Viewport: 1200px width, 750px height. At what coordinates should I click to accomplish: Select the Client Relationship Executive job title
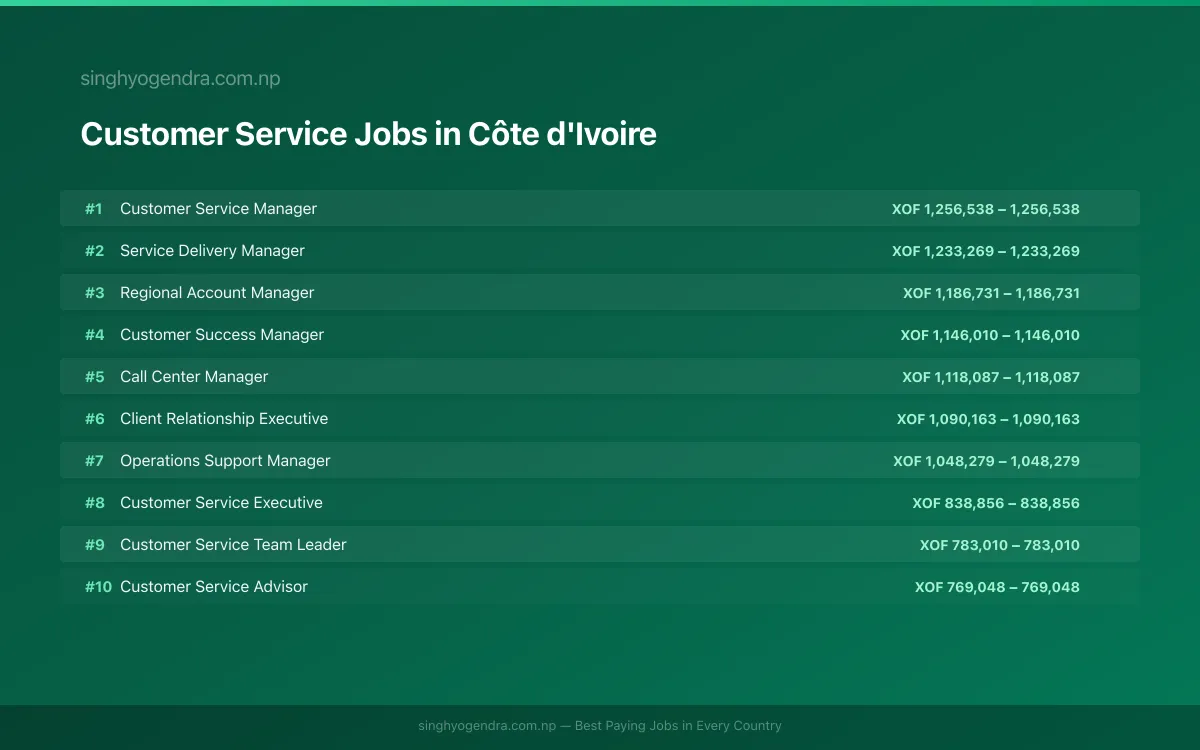click(224, 419)
